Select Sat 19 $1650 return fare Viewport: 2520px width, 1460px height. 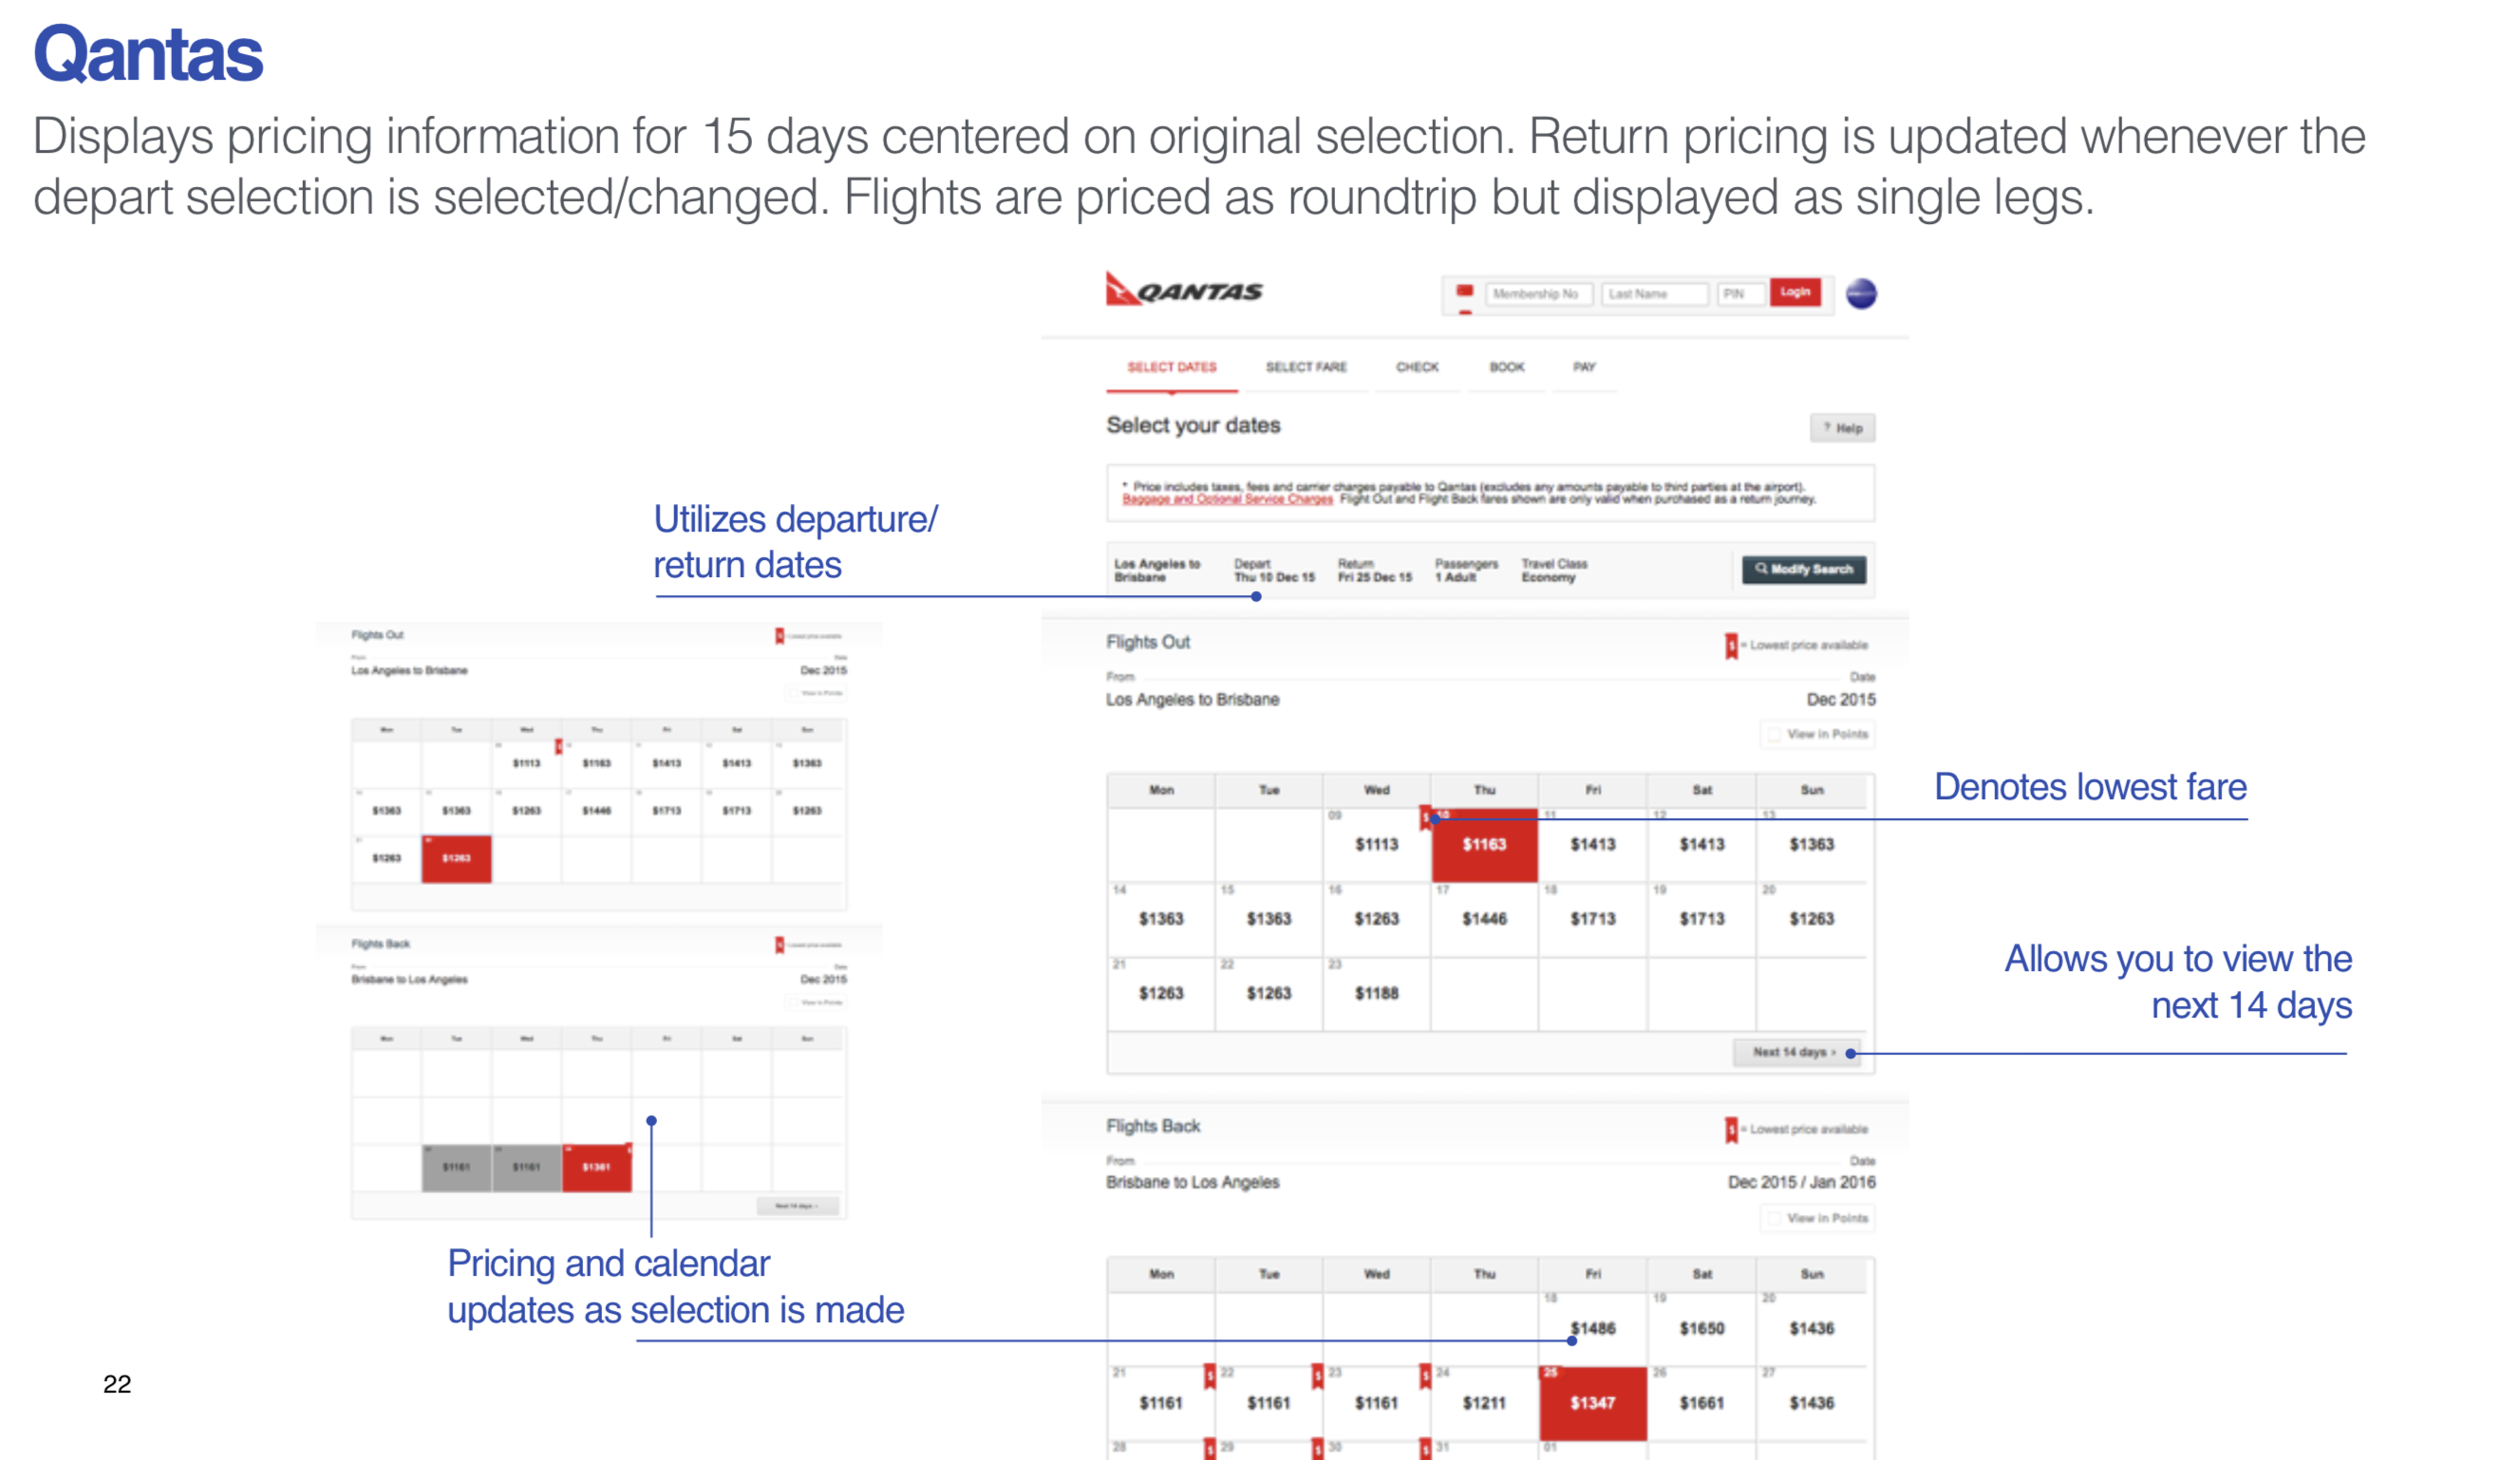(1701, 1329)
